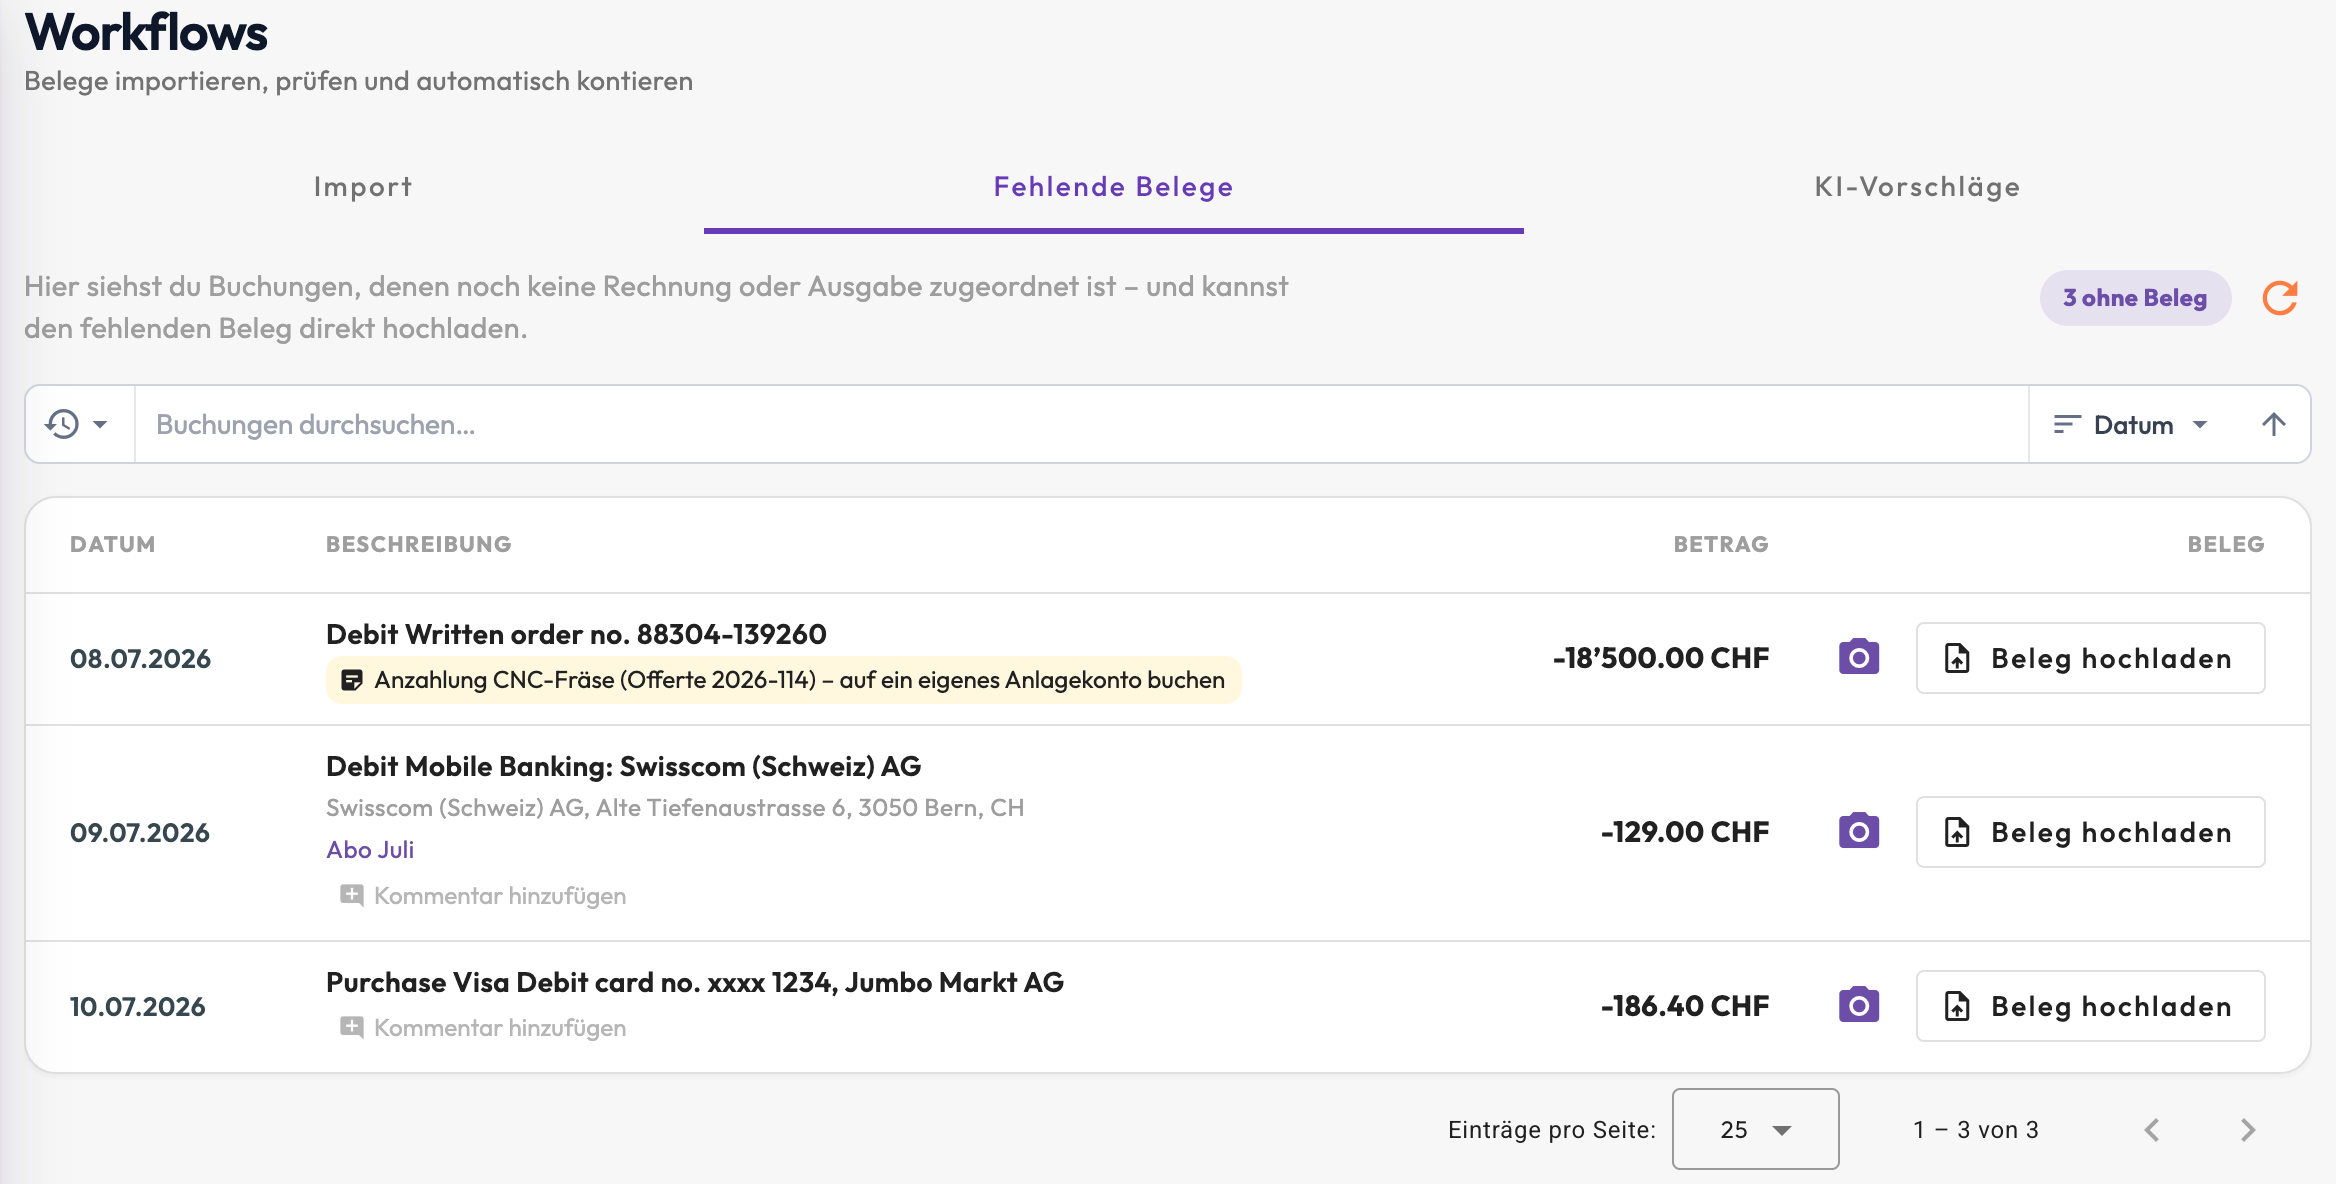
Task: Click amount -186.40 CHF
Action: (x=1685, y=1006)
